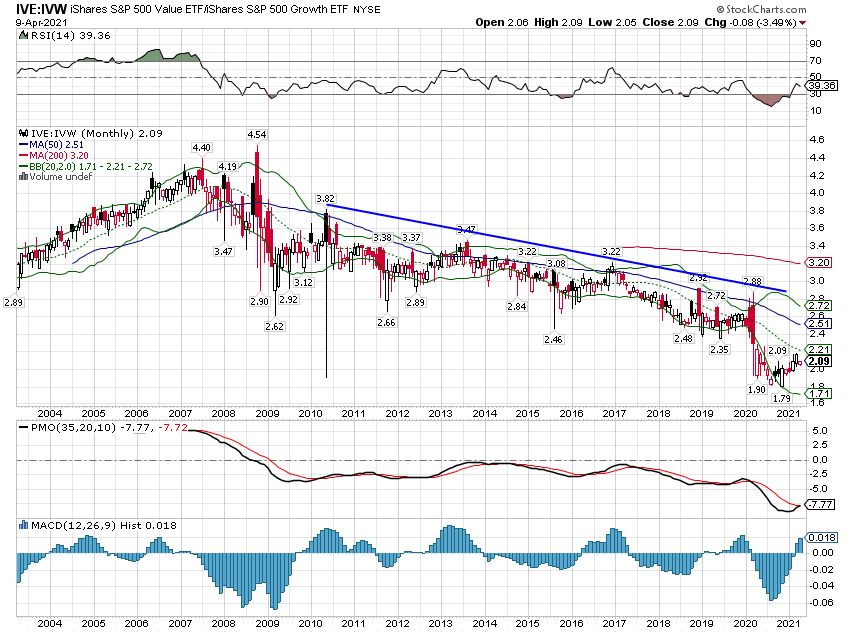The height and width of the screenshot is (633, 850).
Task: Click the 4.54 peak price label
Action: pyautogui.click(x=257, y=134)
